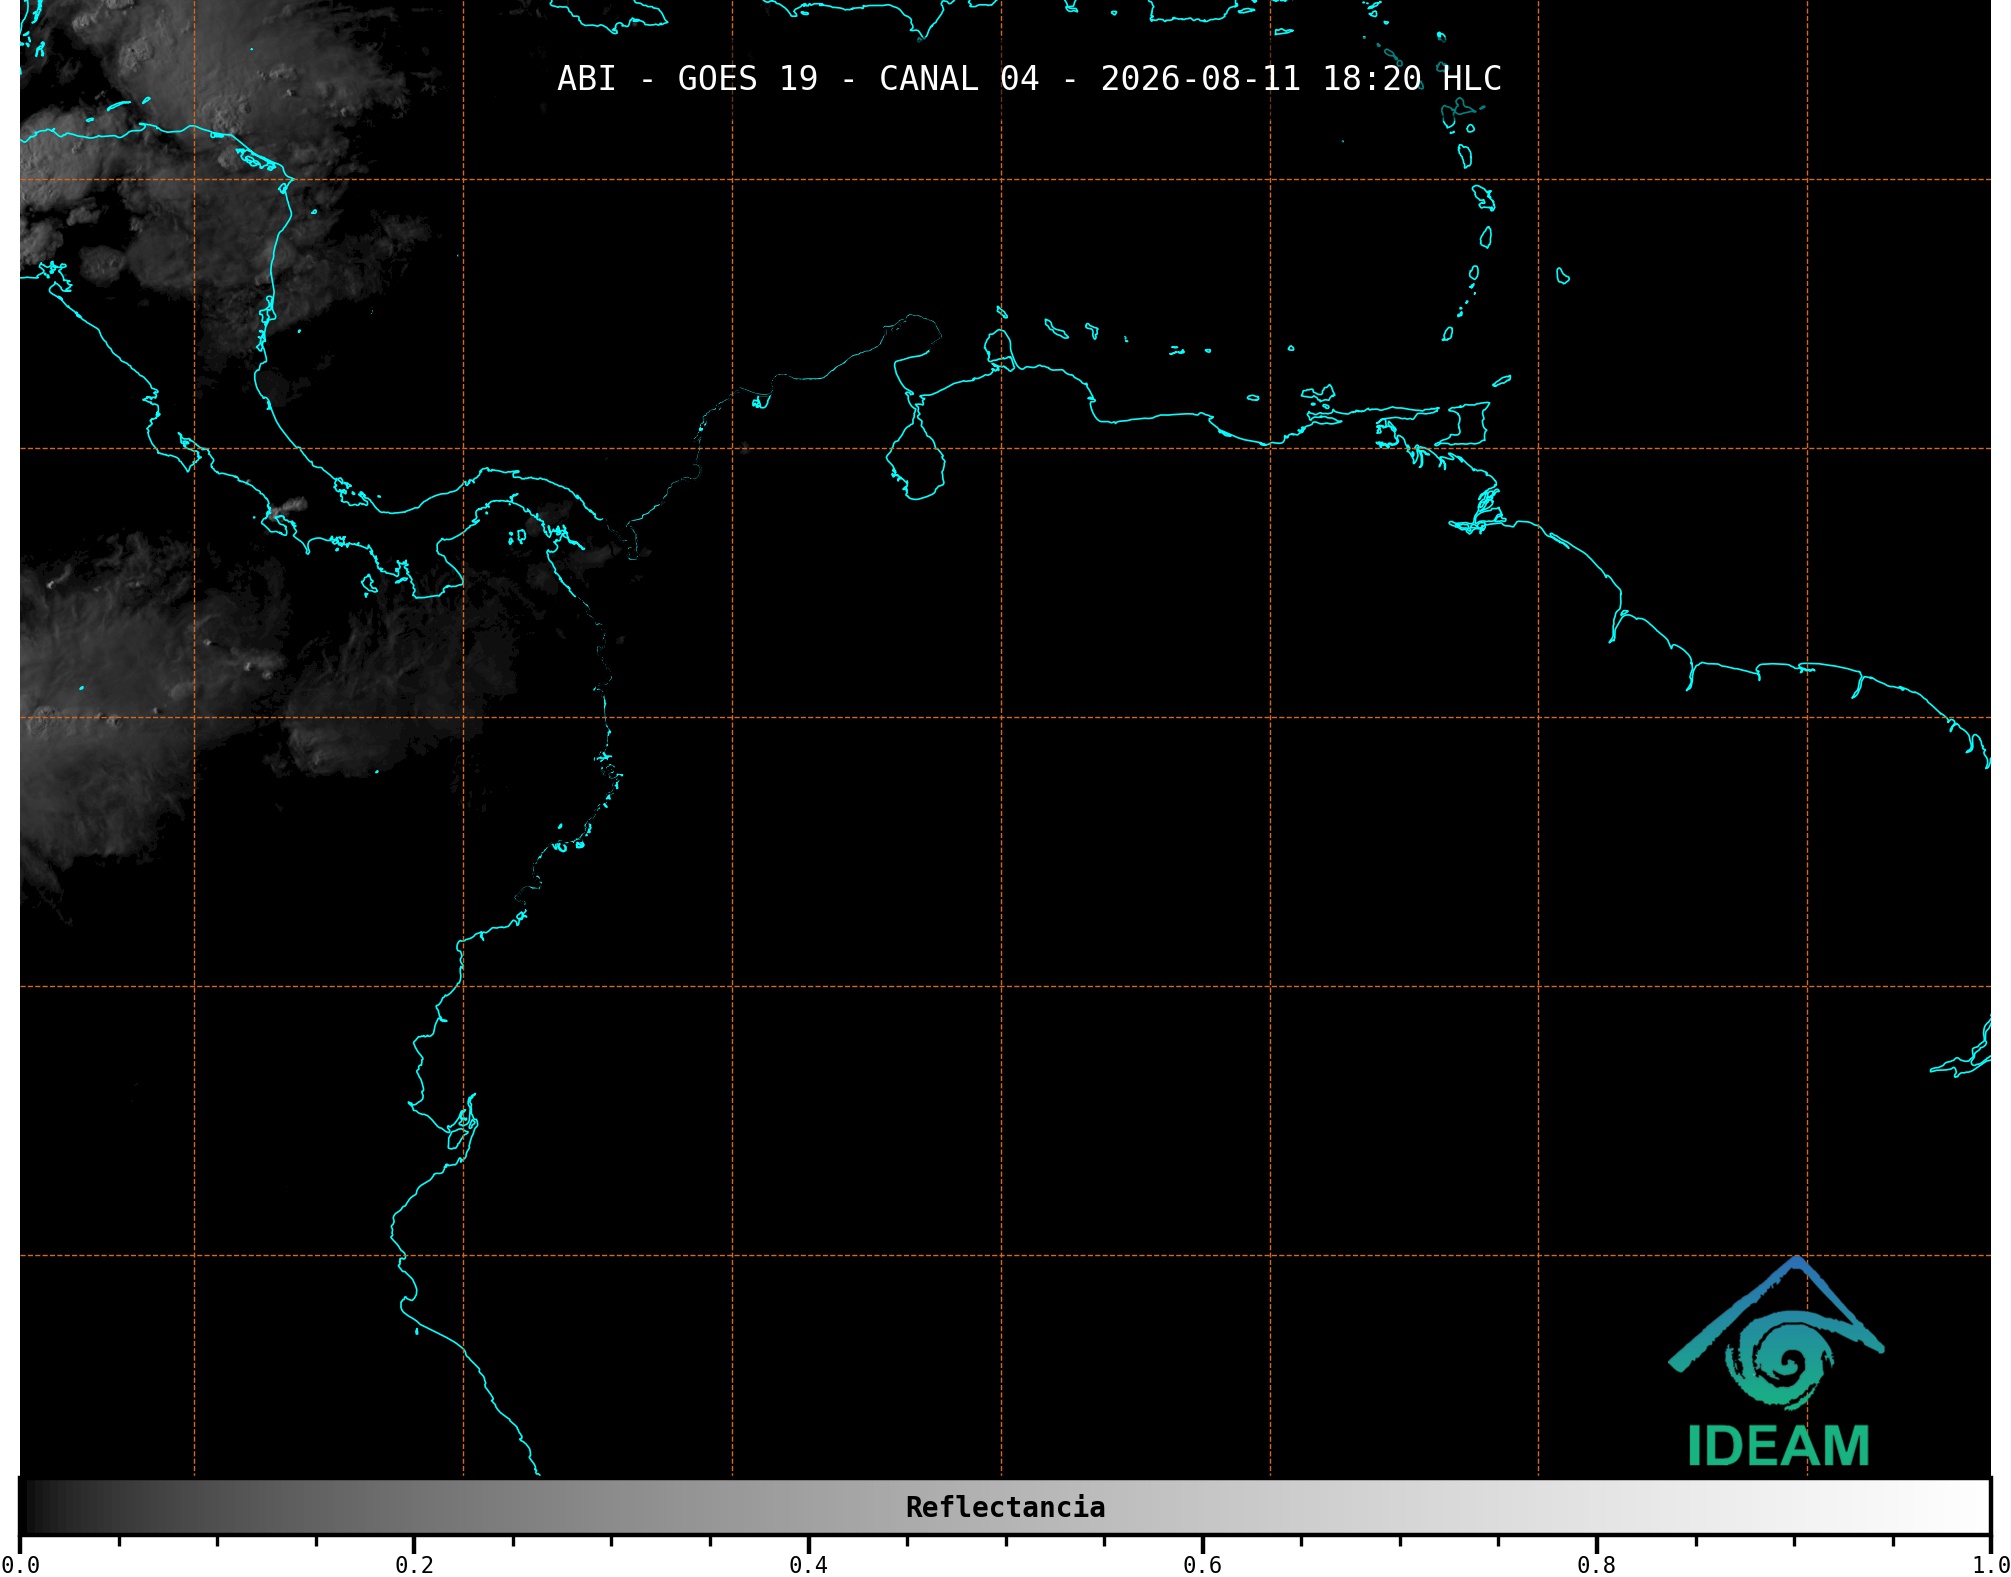Click the 0.4 tick label on colorbar
The image size is (2011, 1577).
point(808,1565)
